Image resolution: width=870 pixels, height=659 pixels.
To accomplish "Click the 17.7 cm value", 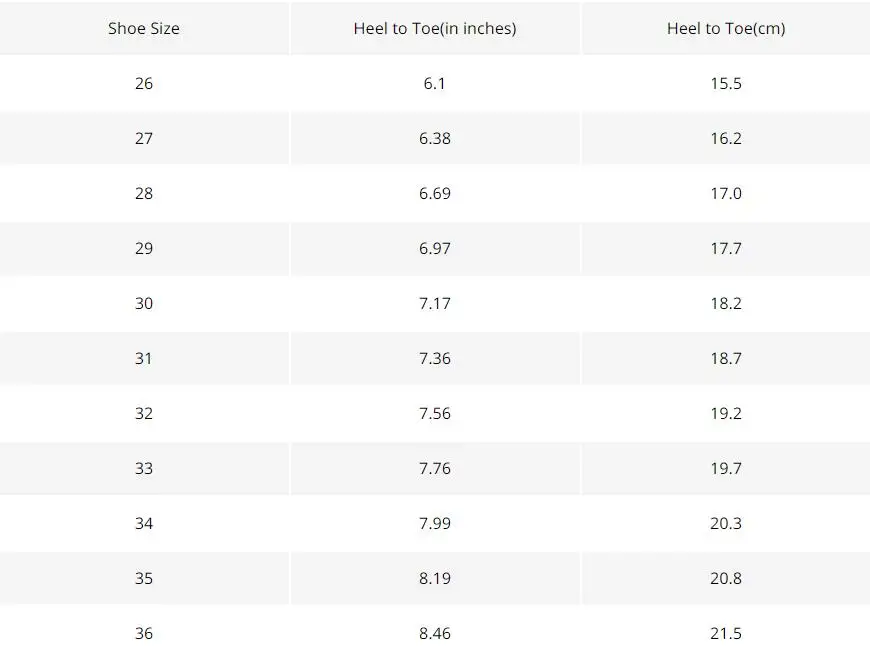I will [726, 248].
